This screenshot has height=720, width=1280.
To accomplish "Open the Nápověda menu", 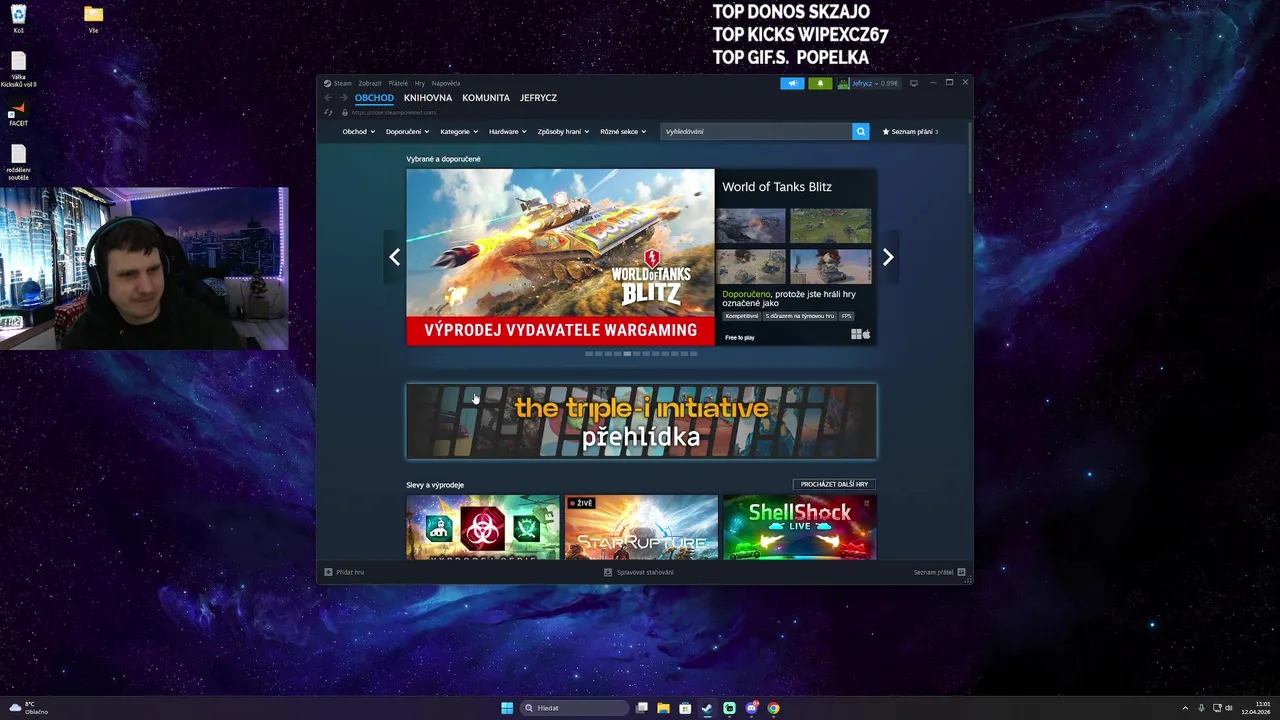I will (446, 83).
